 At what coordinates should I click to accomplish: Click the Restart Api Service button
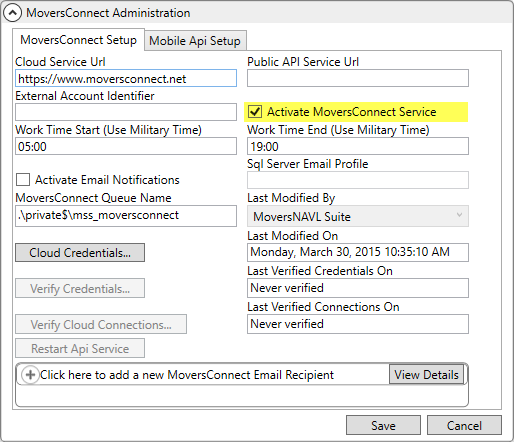[x=80, y=348]
